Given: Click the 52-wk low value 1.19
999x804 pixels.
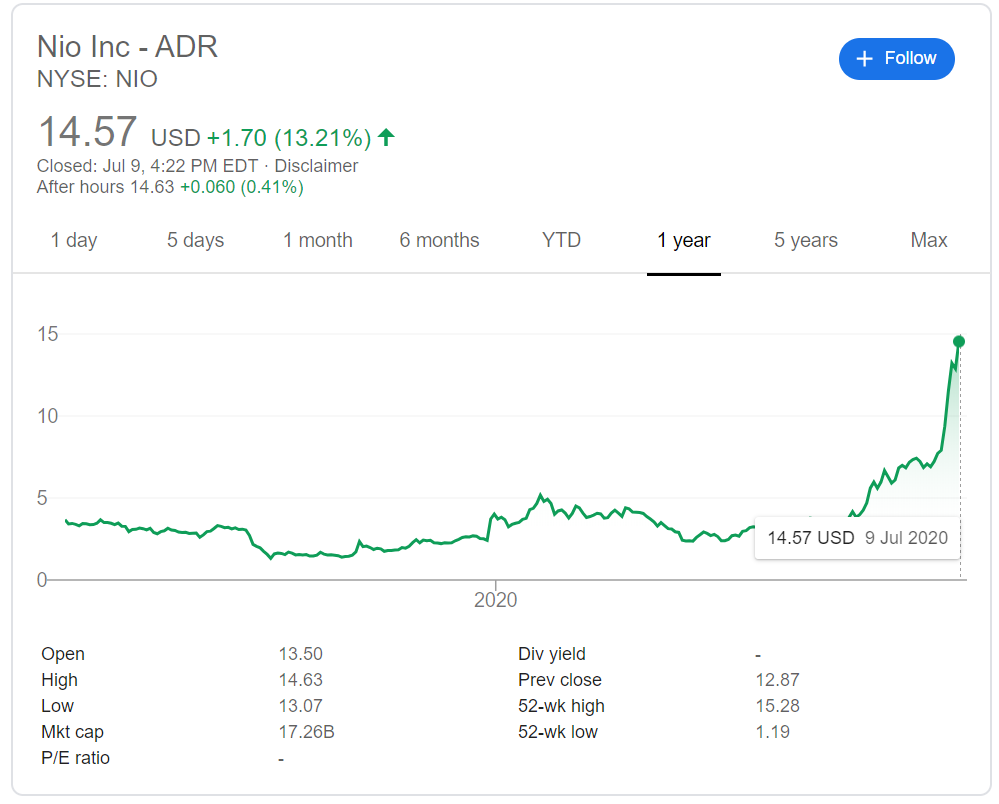Looking at the screenshot, I should tap(772, 732).
